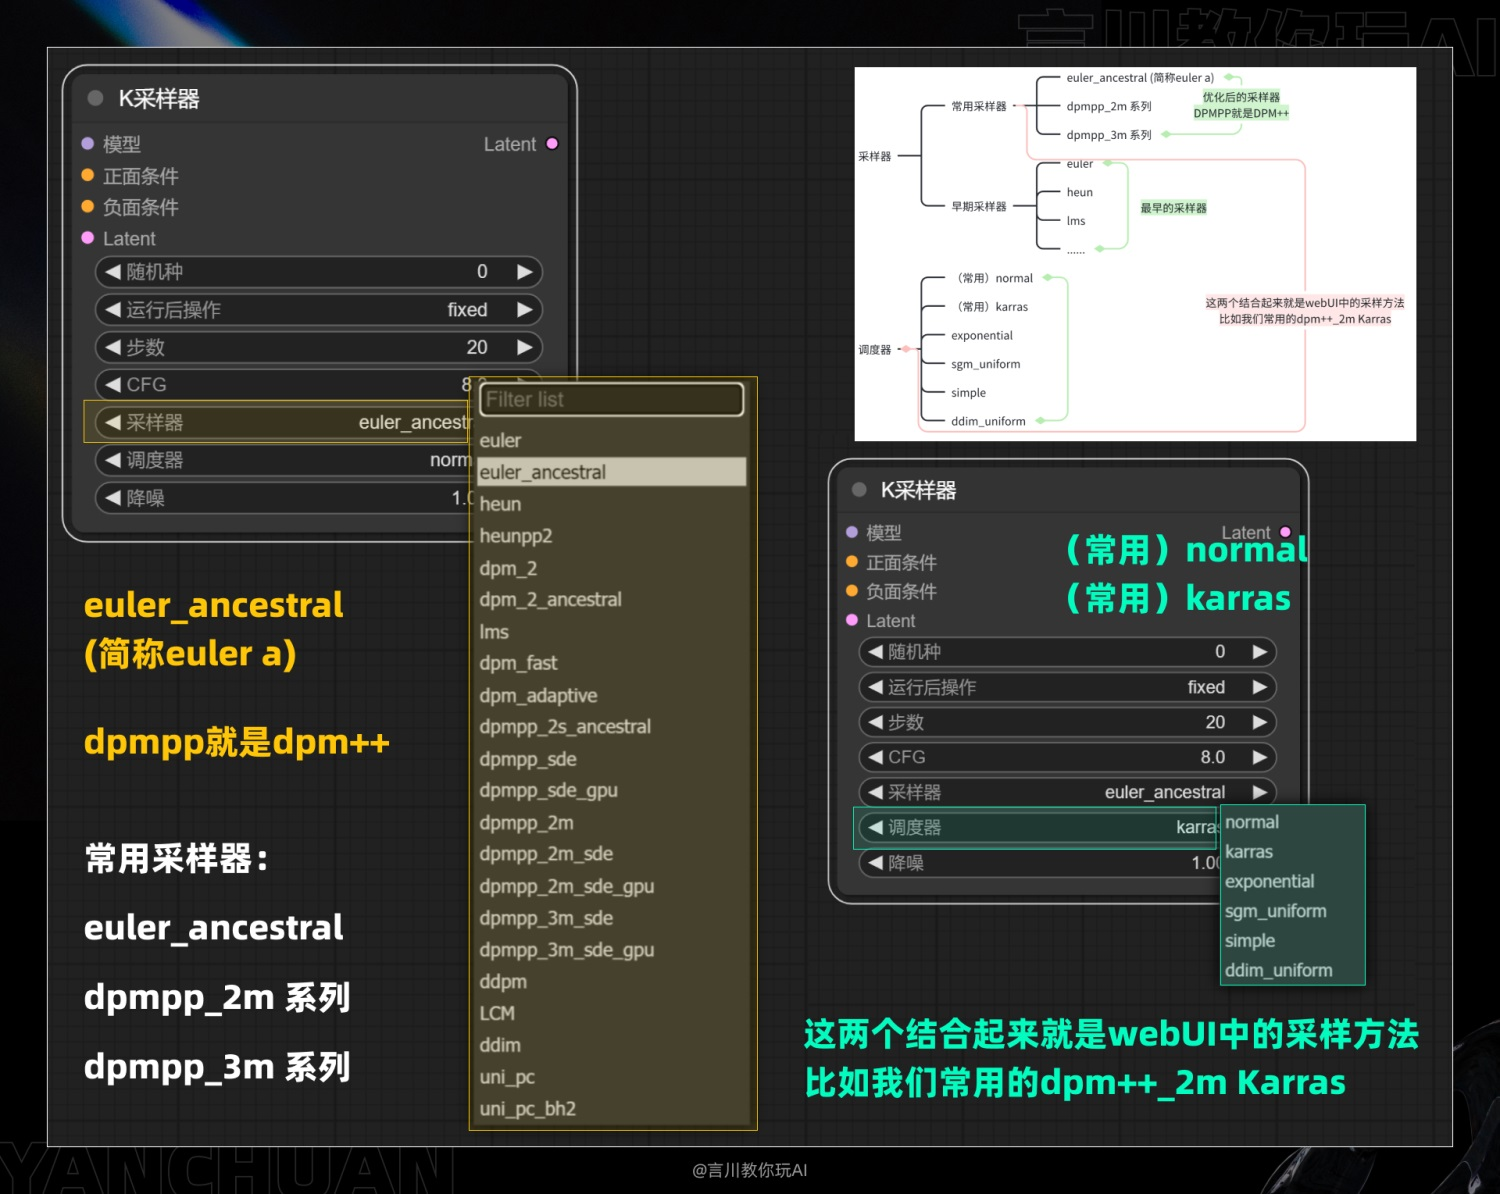Image resolution: width=1500 pixels, height=1194 pixels.
Task: Pick LCM from sampler list
Action: pos(612,1013)
